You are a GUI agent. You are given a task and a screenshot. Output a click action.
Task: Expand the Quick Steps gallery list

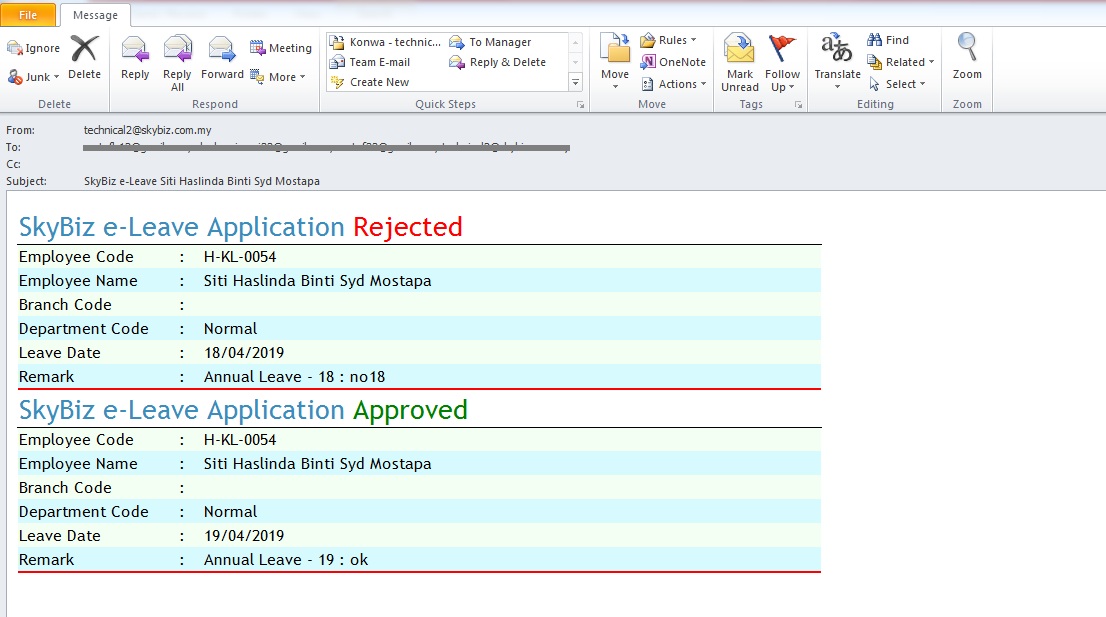click(575, 83)
